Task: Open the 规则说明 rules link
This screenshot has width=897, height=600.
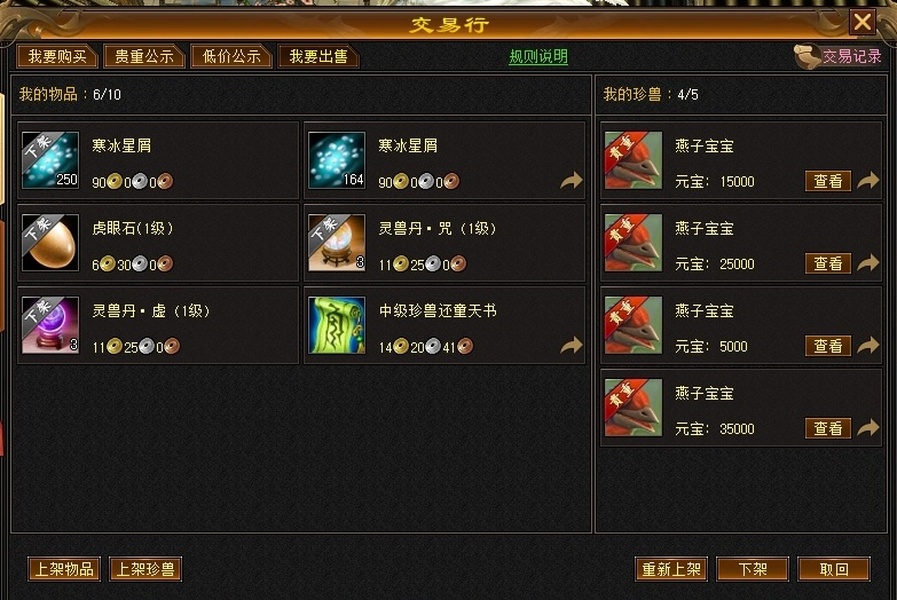Action: pyautogui.click(x=538, y=57)
